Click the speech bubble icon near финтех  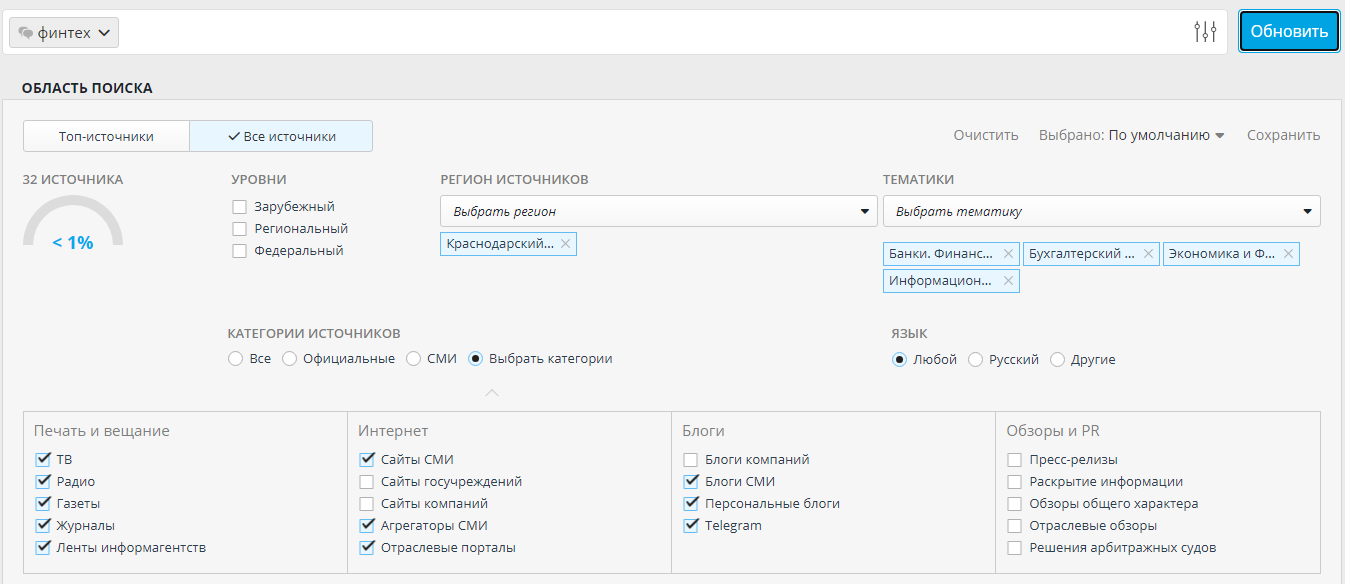26,33
